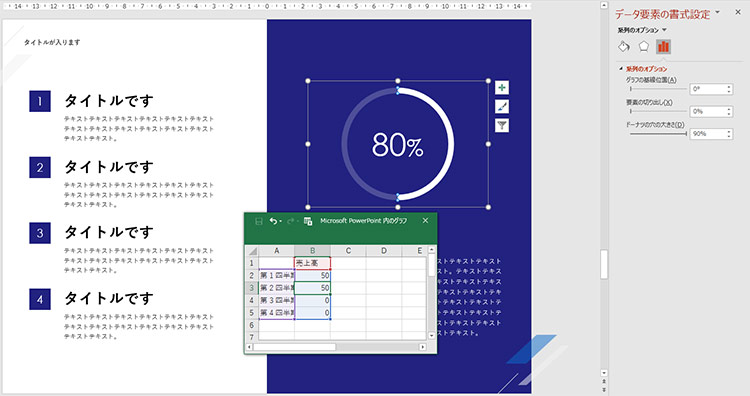The width and height of the screenshot is (750, 396).
Task: Open the Fill & Line tab (paint bucket icon)
Action: (x=624, y=46)
